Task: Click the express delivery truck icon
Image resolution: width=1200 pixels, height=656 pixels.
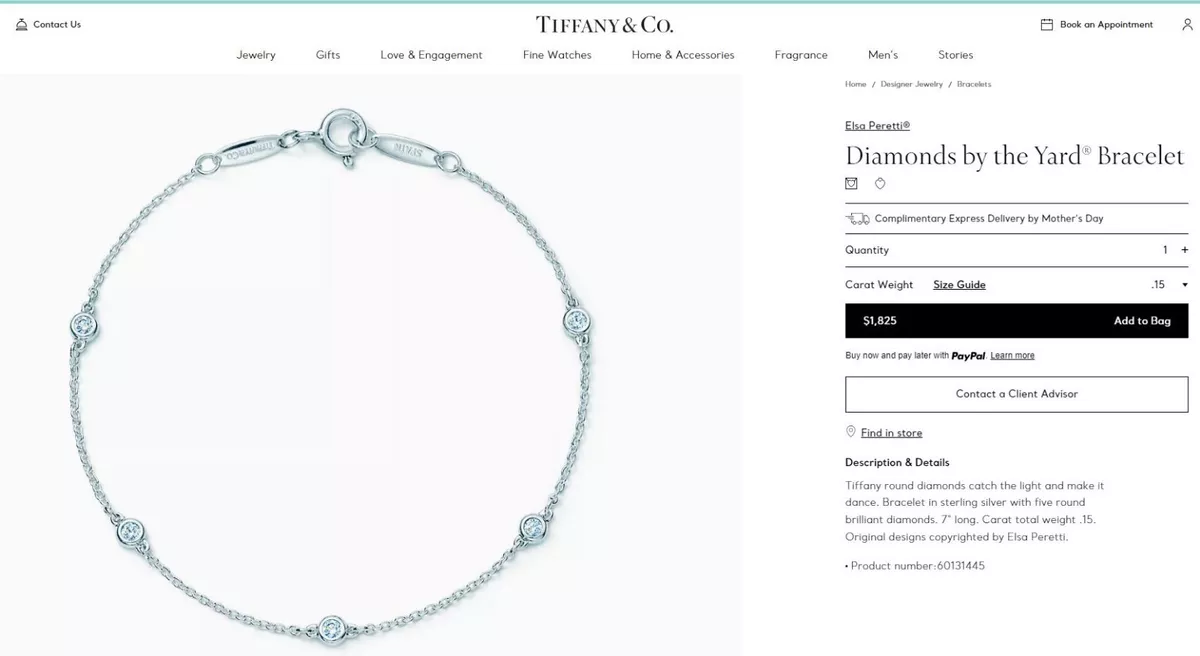Action: (x=857, y=218)
